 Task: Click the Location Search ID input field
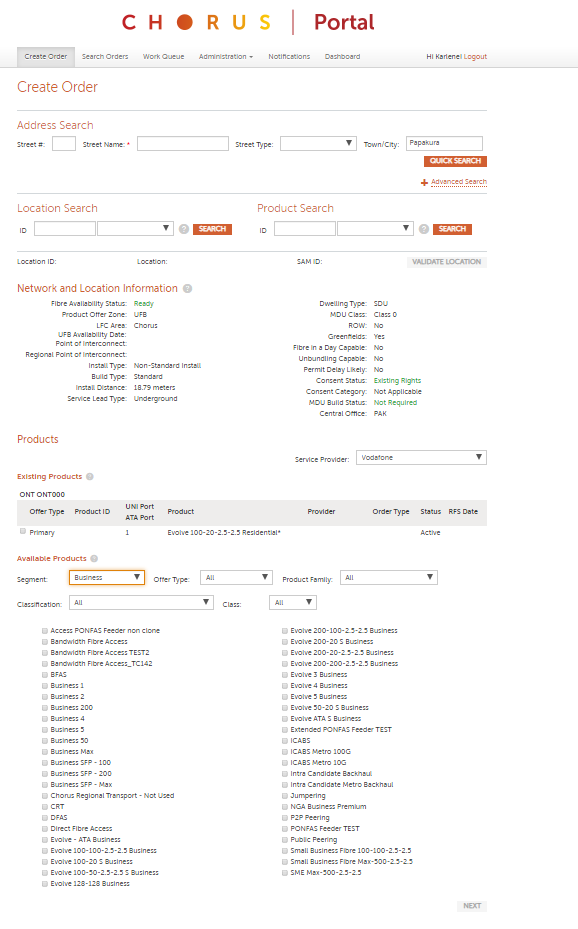[x=65, y=229]
